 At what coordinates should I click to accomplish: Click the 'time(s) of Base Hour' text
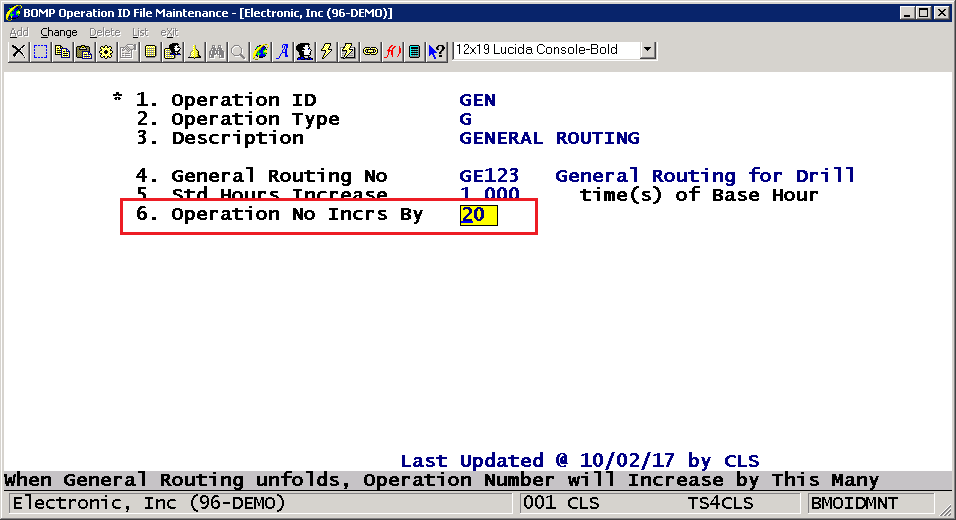point(699,195)
